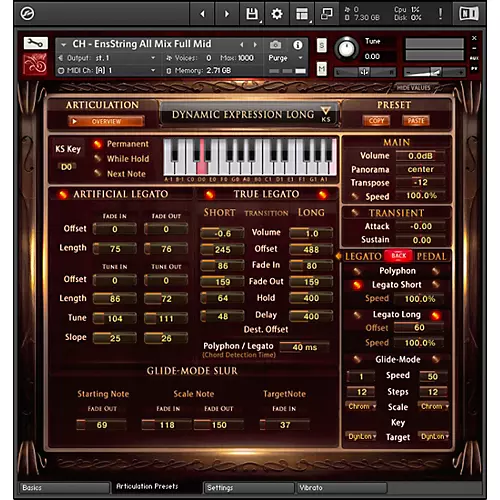
Task: Open the Output st.1 dropdown
Action: 107,58
